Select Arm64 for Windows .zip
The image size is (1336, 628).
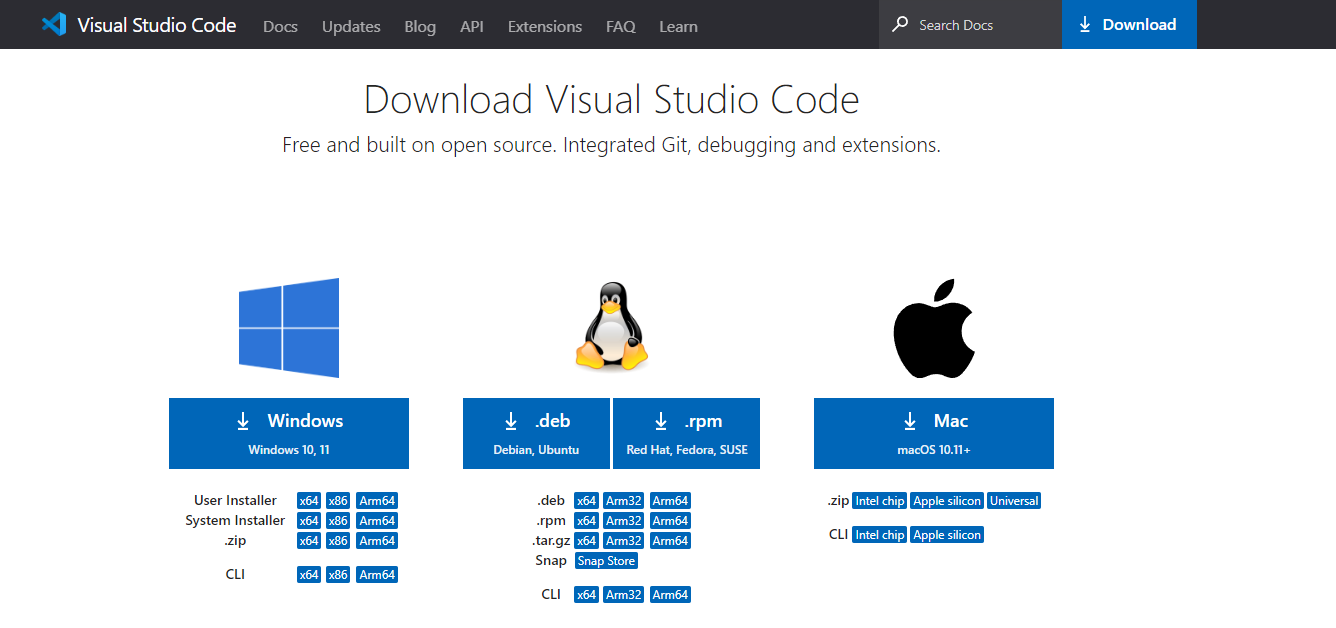point(377,541)
